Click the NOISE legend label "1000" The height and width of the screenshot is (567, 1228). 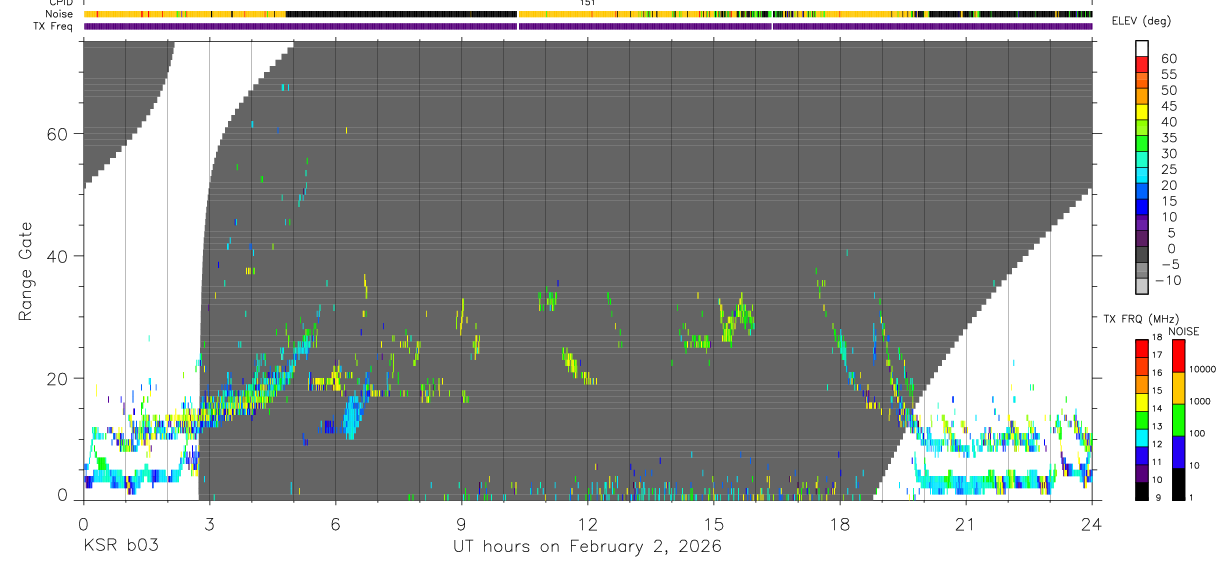(1198, 401)
